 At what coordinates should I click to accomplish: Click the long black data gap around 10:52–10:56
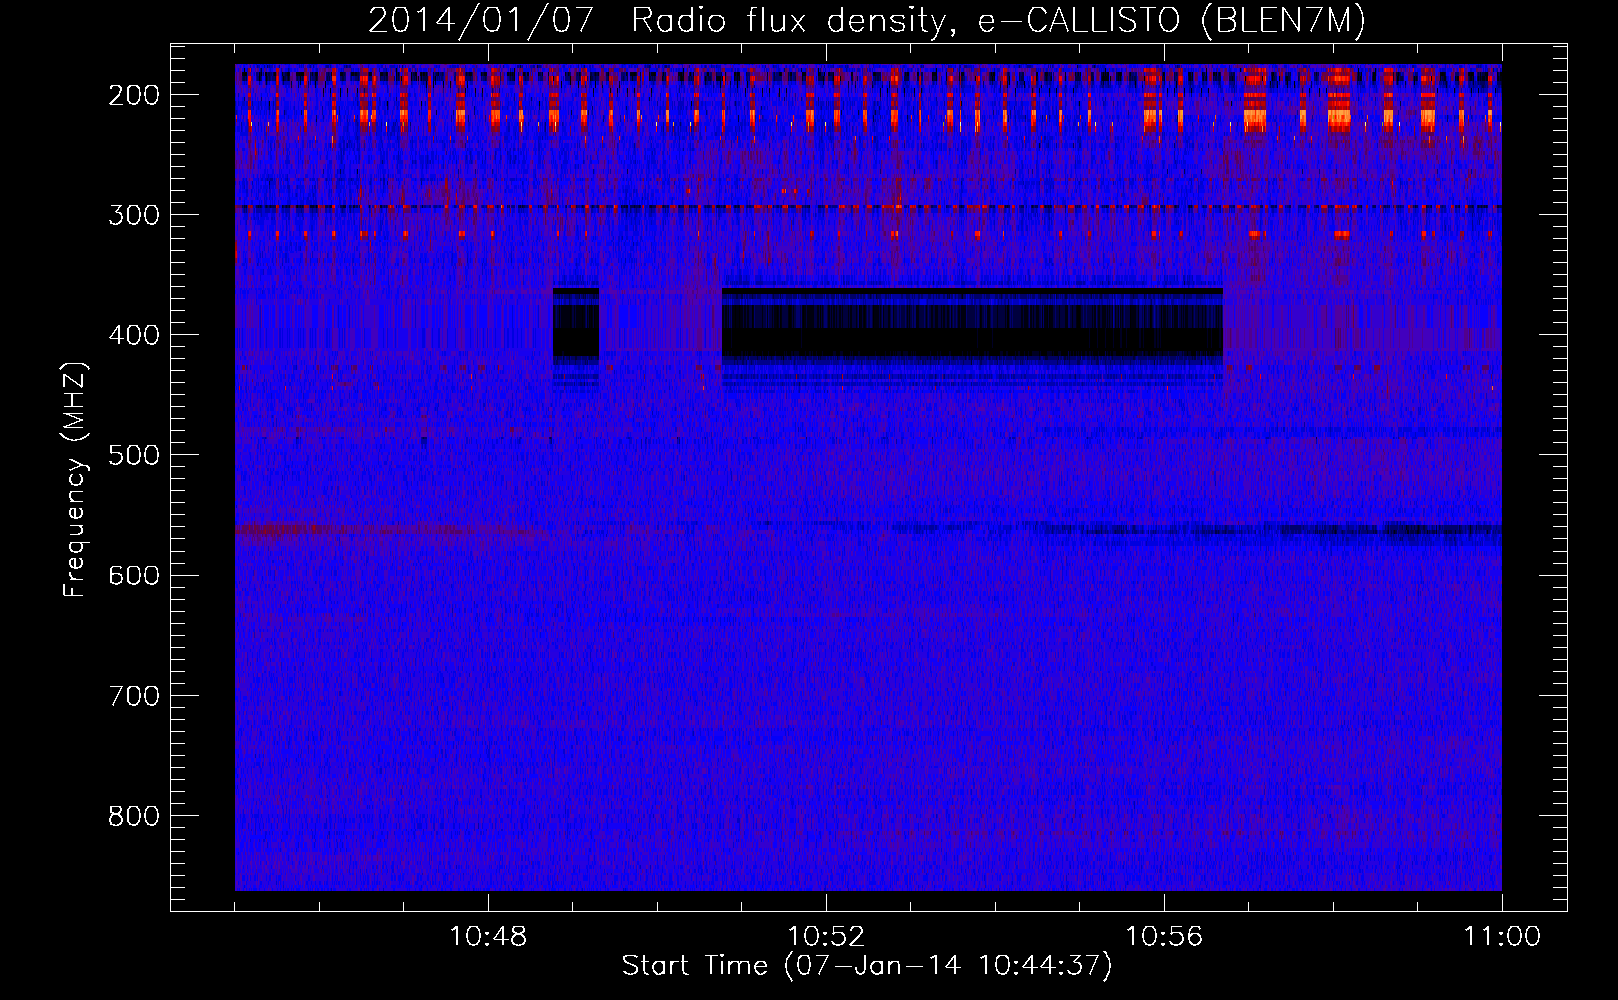[x=972, y=323]
